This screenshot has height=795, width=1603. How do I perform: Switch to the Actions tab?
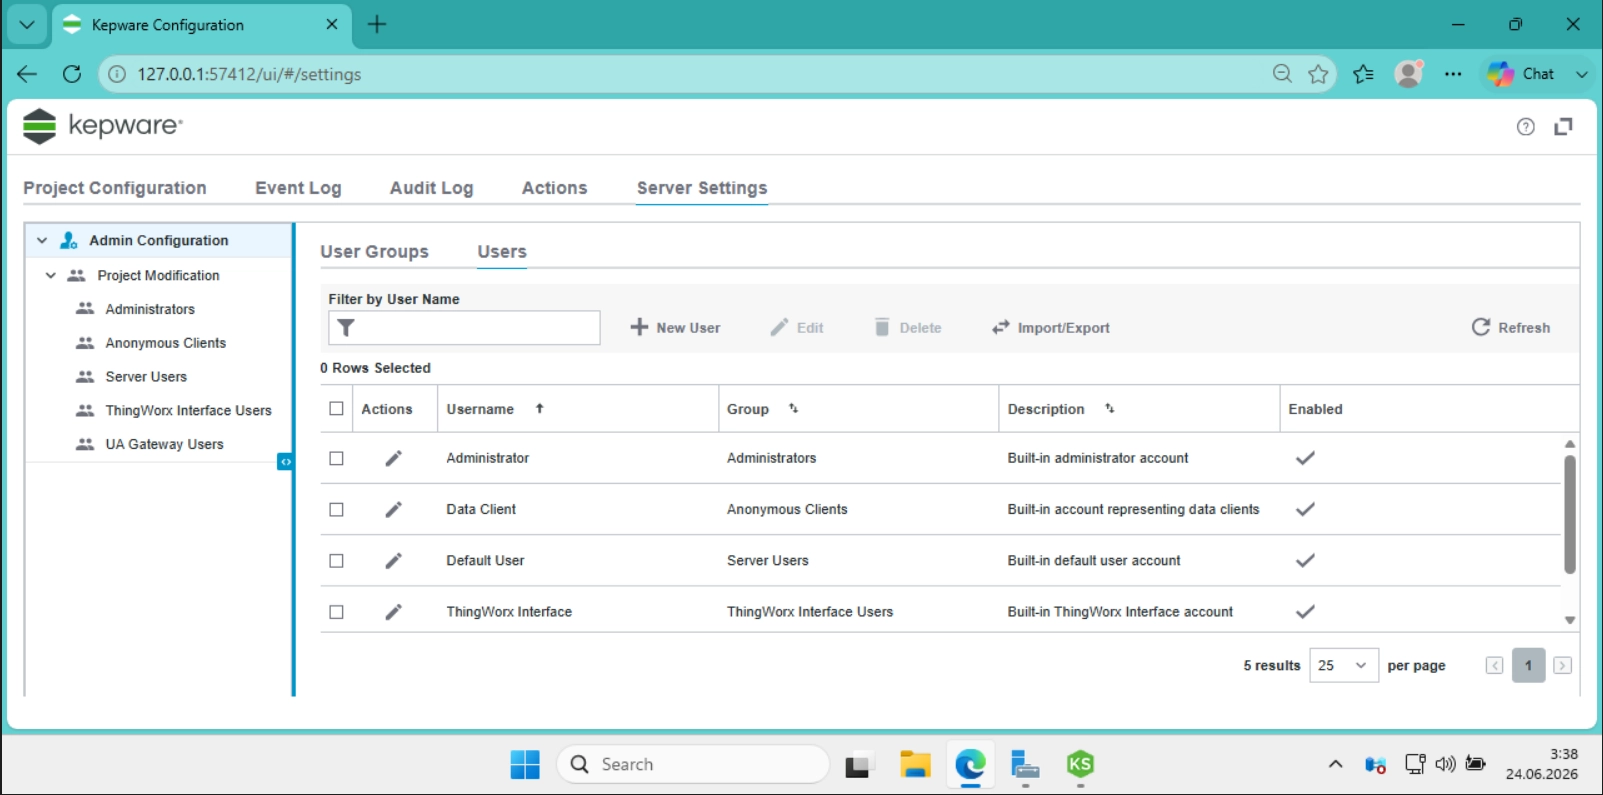[555, 188]
